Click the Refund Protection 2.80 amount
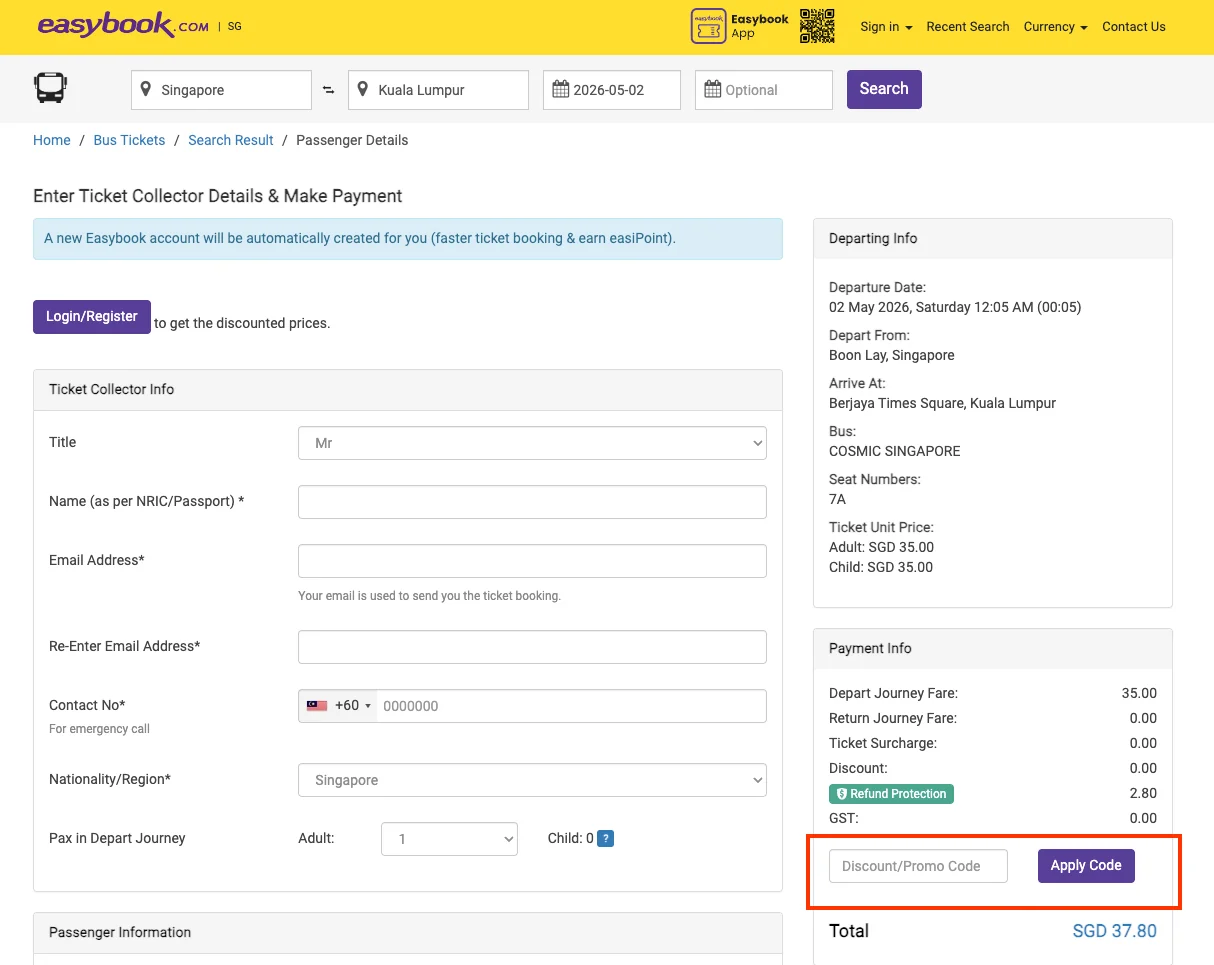 tap(1143, 793)
